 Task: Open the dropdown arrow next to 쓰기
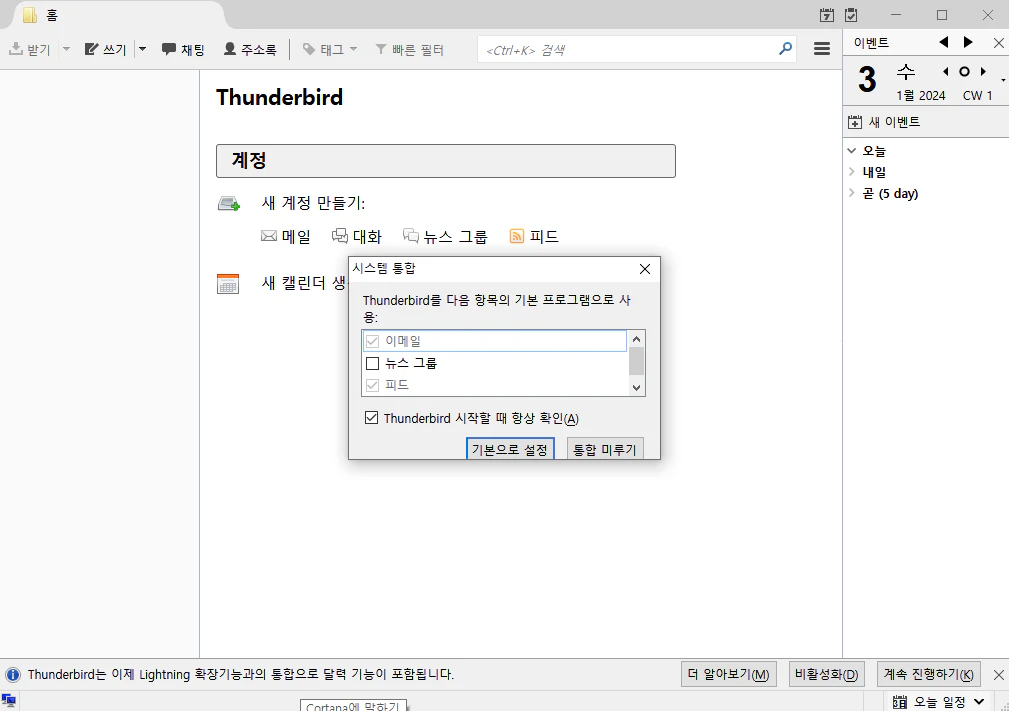(x=142, y=50)
